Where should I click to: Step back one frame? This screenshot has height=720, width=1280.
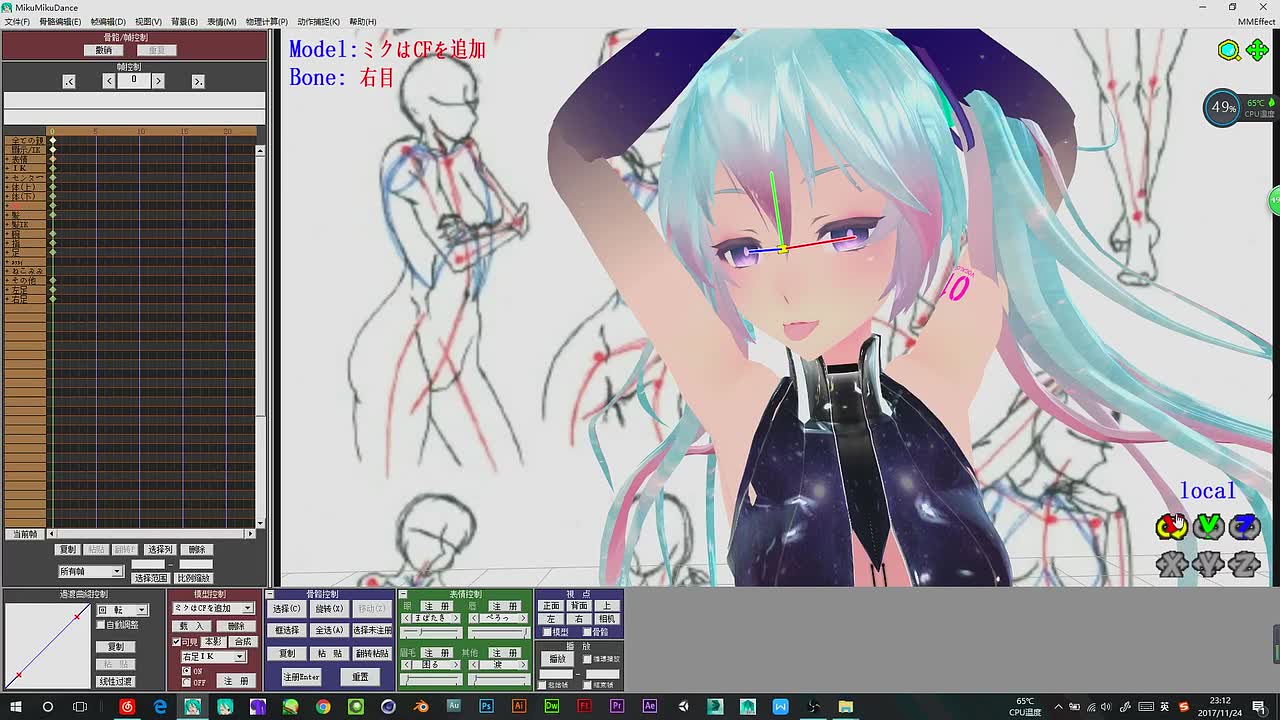[x=109, y=81]
